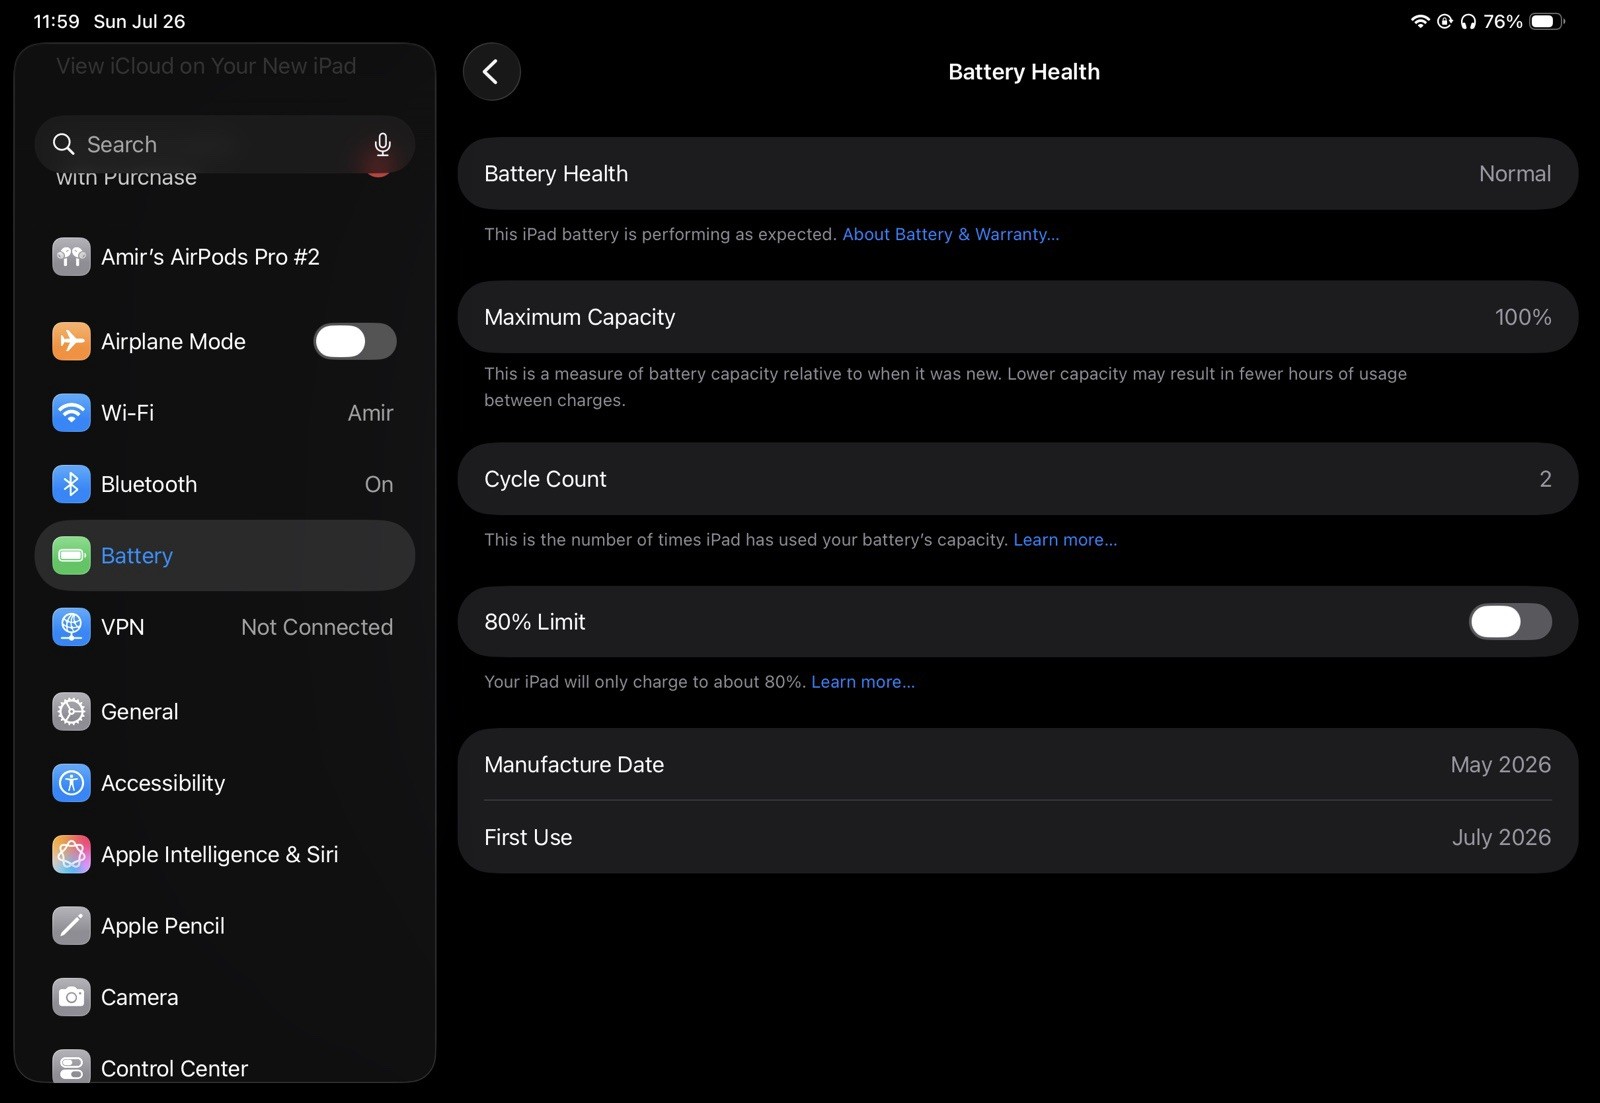Screen dimensions: 1600x1103
Task: Select Battery in the sidebar
Action: (x=224, y=556)
